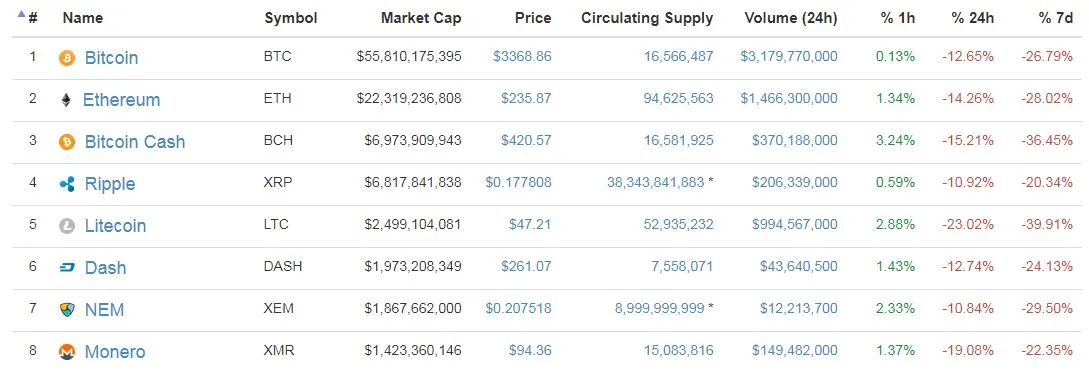The width and height of the screenshot is (1089, 371).
Task: Open the Ethereum name link
Action: (x=122, y=100)
